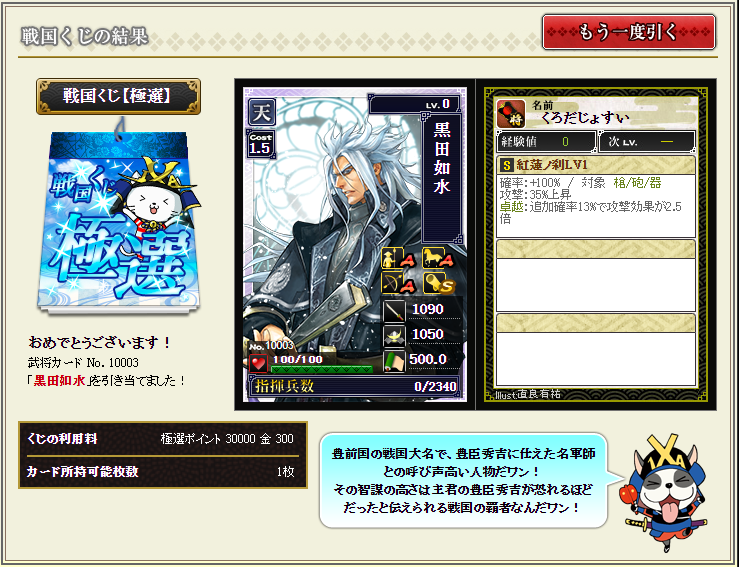Click the もう一度引く draw again button

coord(629,32)
